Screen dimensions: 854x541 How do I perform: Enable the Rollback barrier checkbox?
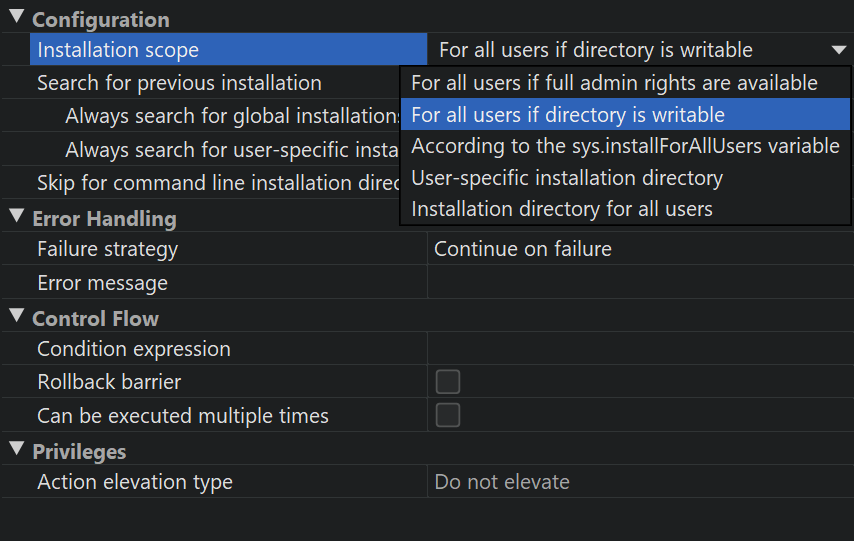click(x=448, y=382)
